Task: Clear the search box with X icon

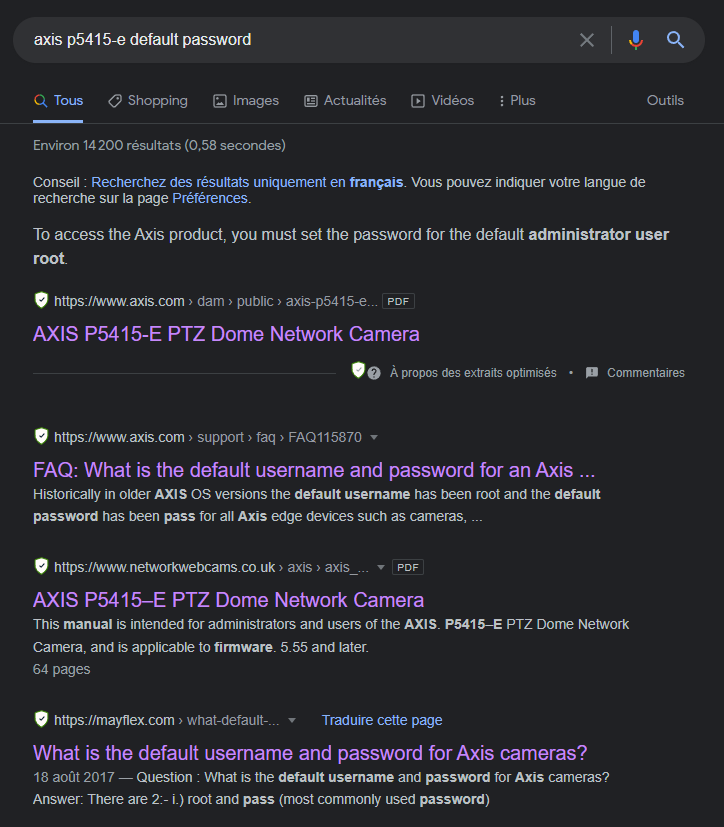Action: (587, 40)
